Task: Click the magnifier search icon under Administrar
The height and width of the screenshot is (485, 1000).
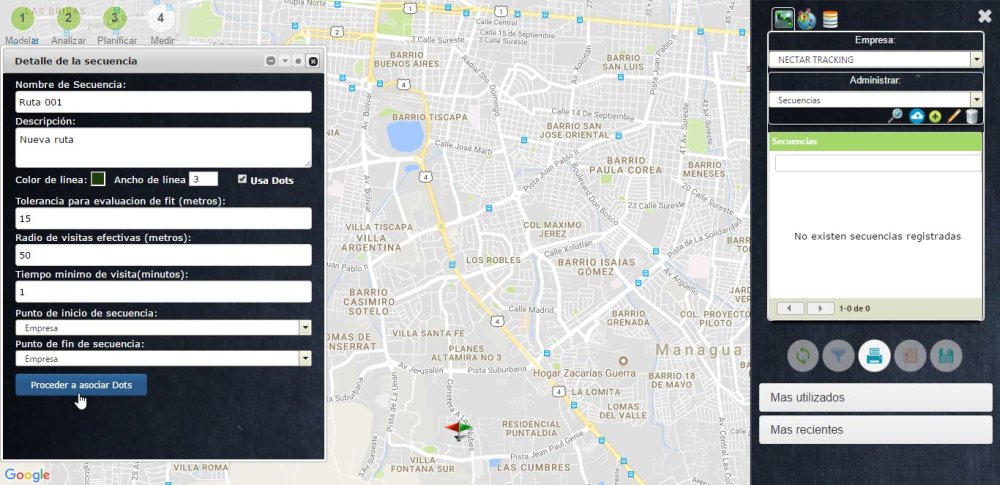Action: pyautogui.click(x=895, y=116)
